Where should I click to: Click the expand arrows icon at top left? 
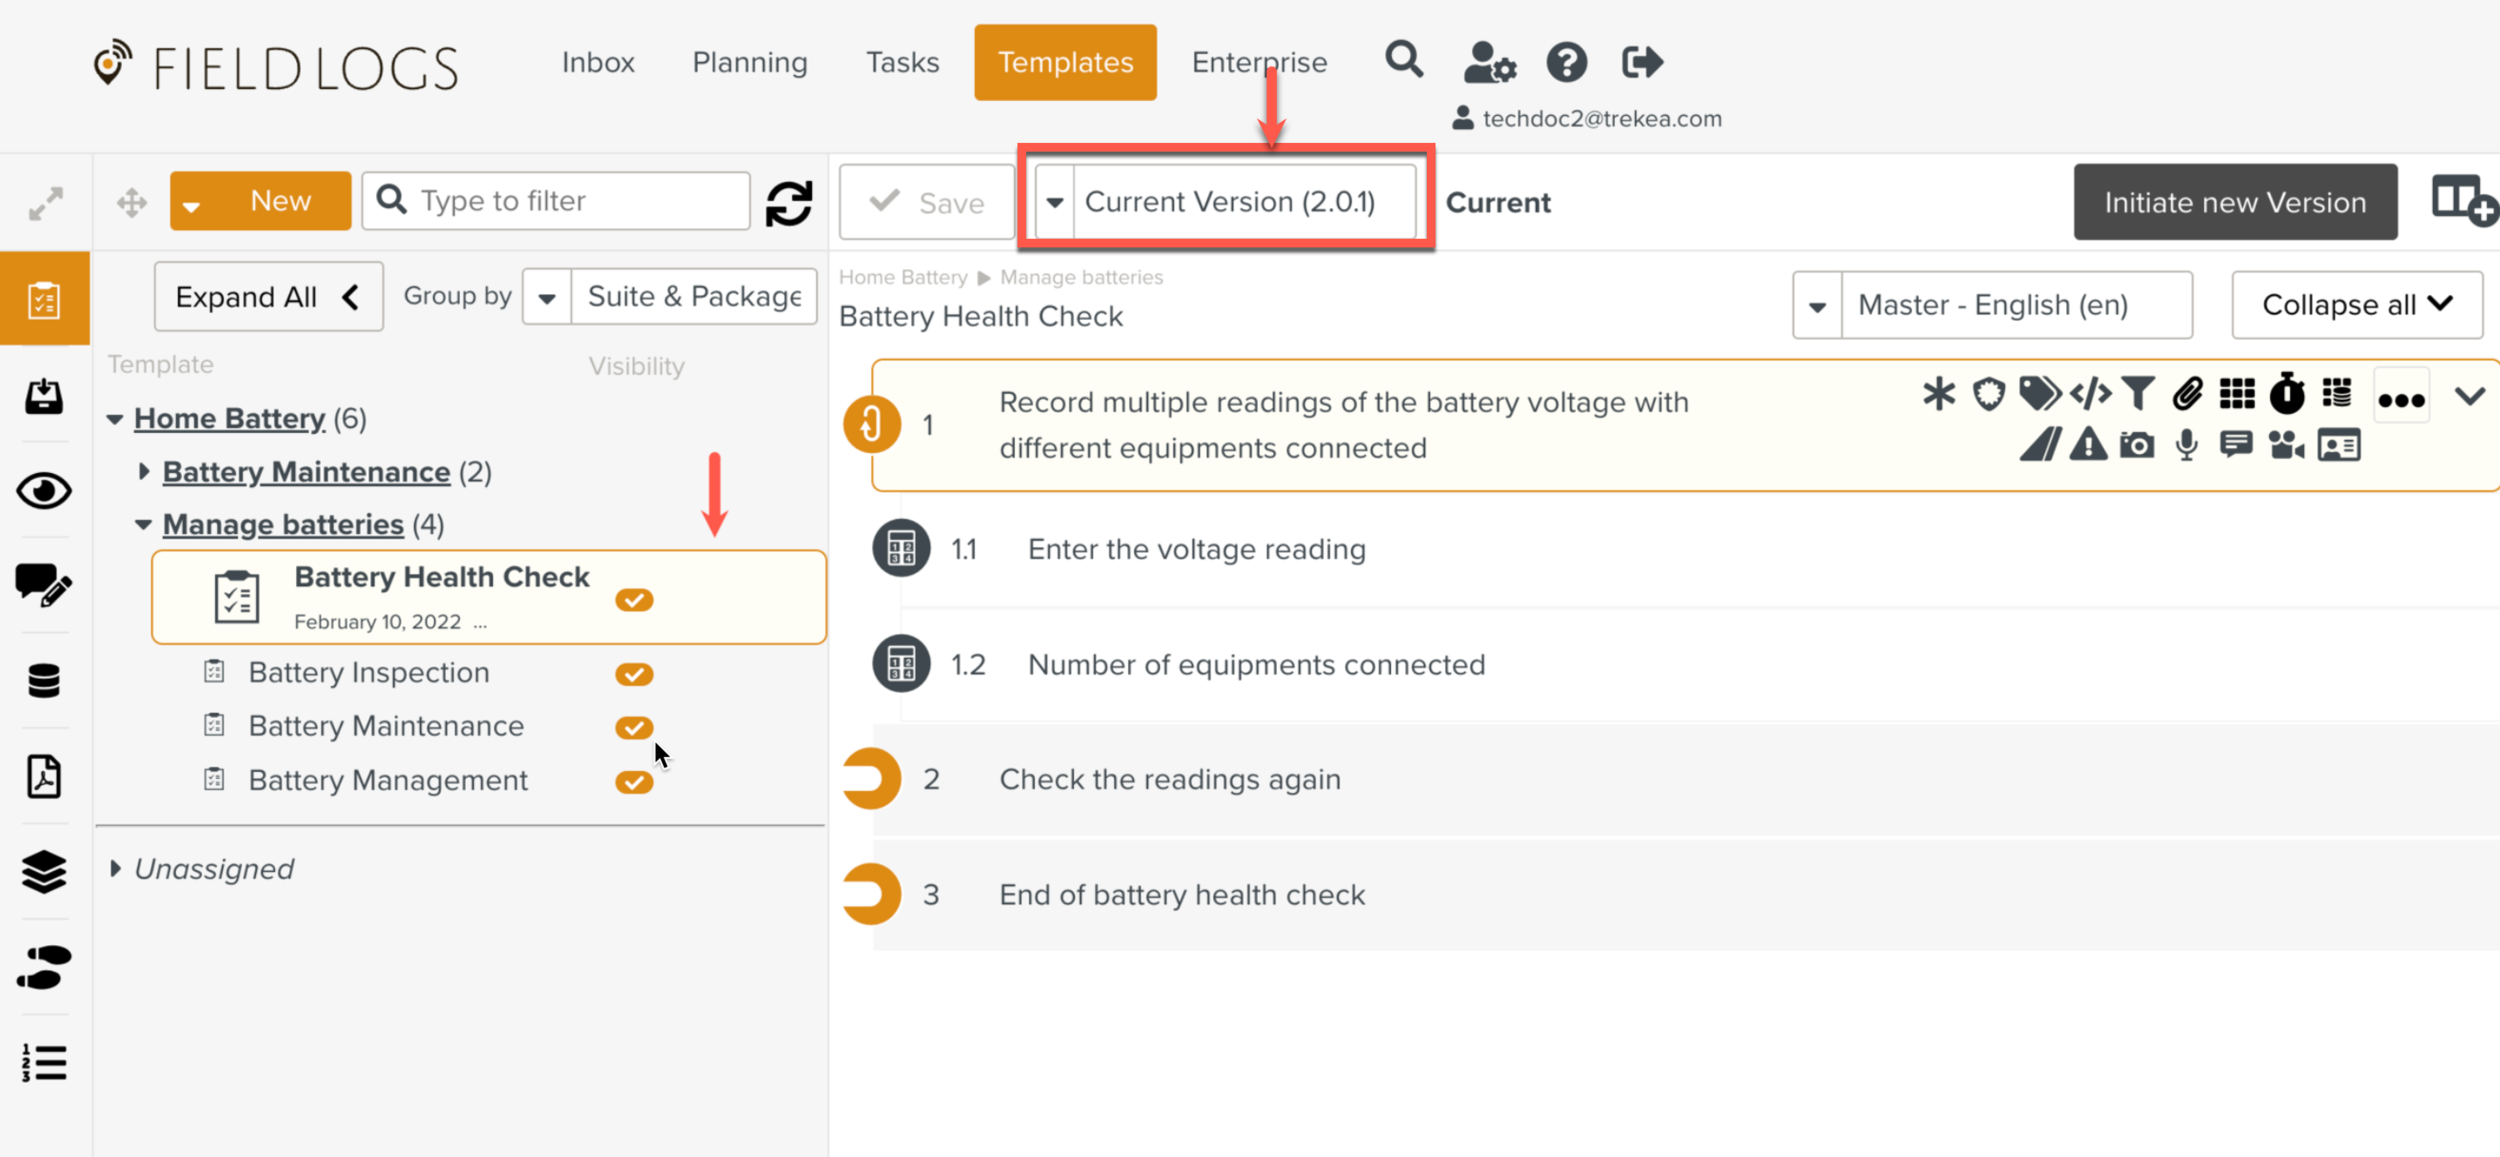click(46, 203)
